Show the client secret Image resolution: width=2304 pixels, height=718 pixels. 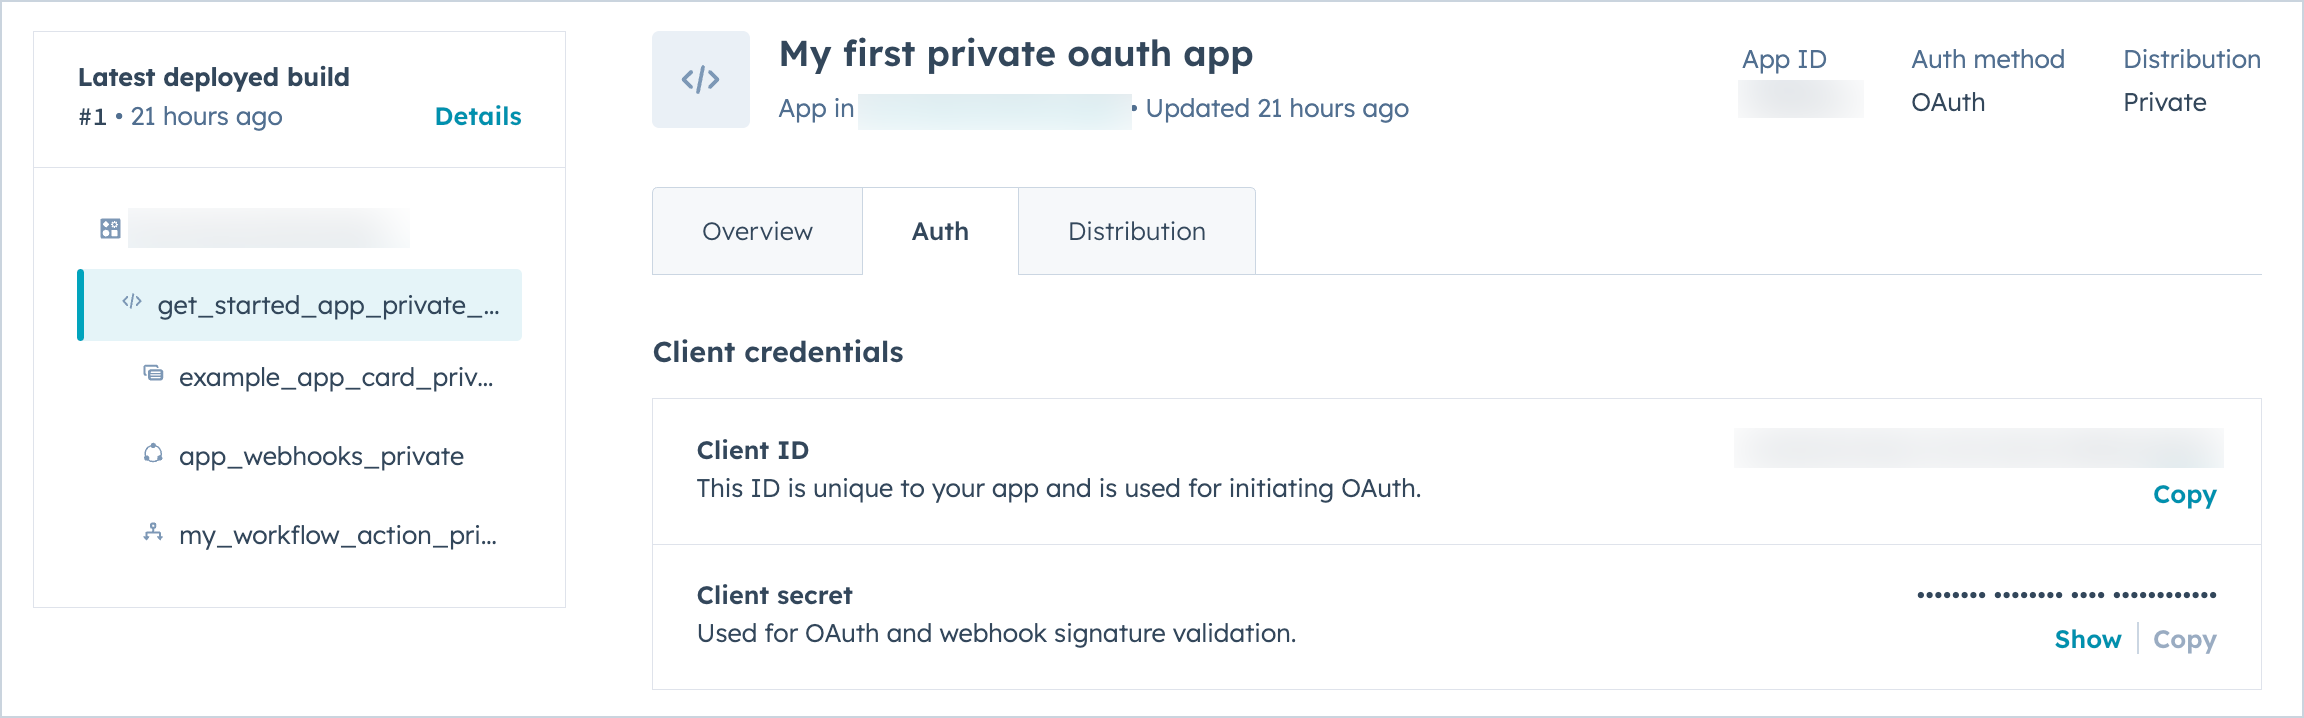click(2087, 640)
